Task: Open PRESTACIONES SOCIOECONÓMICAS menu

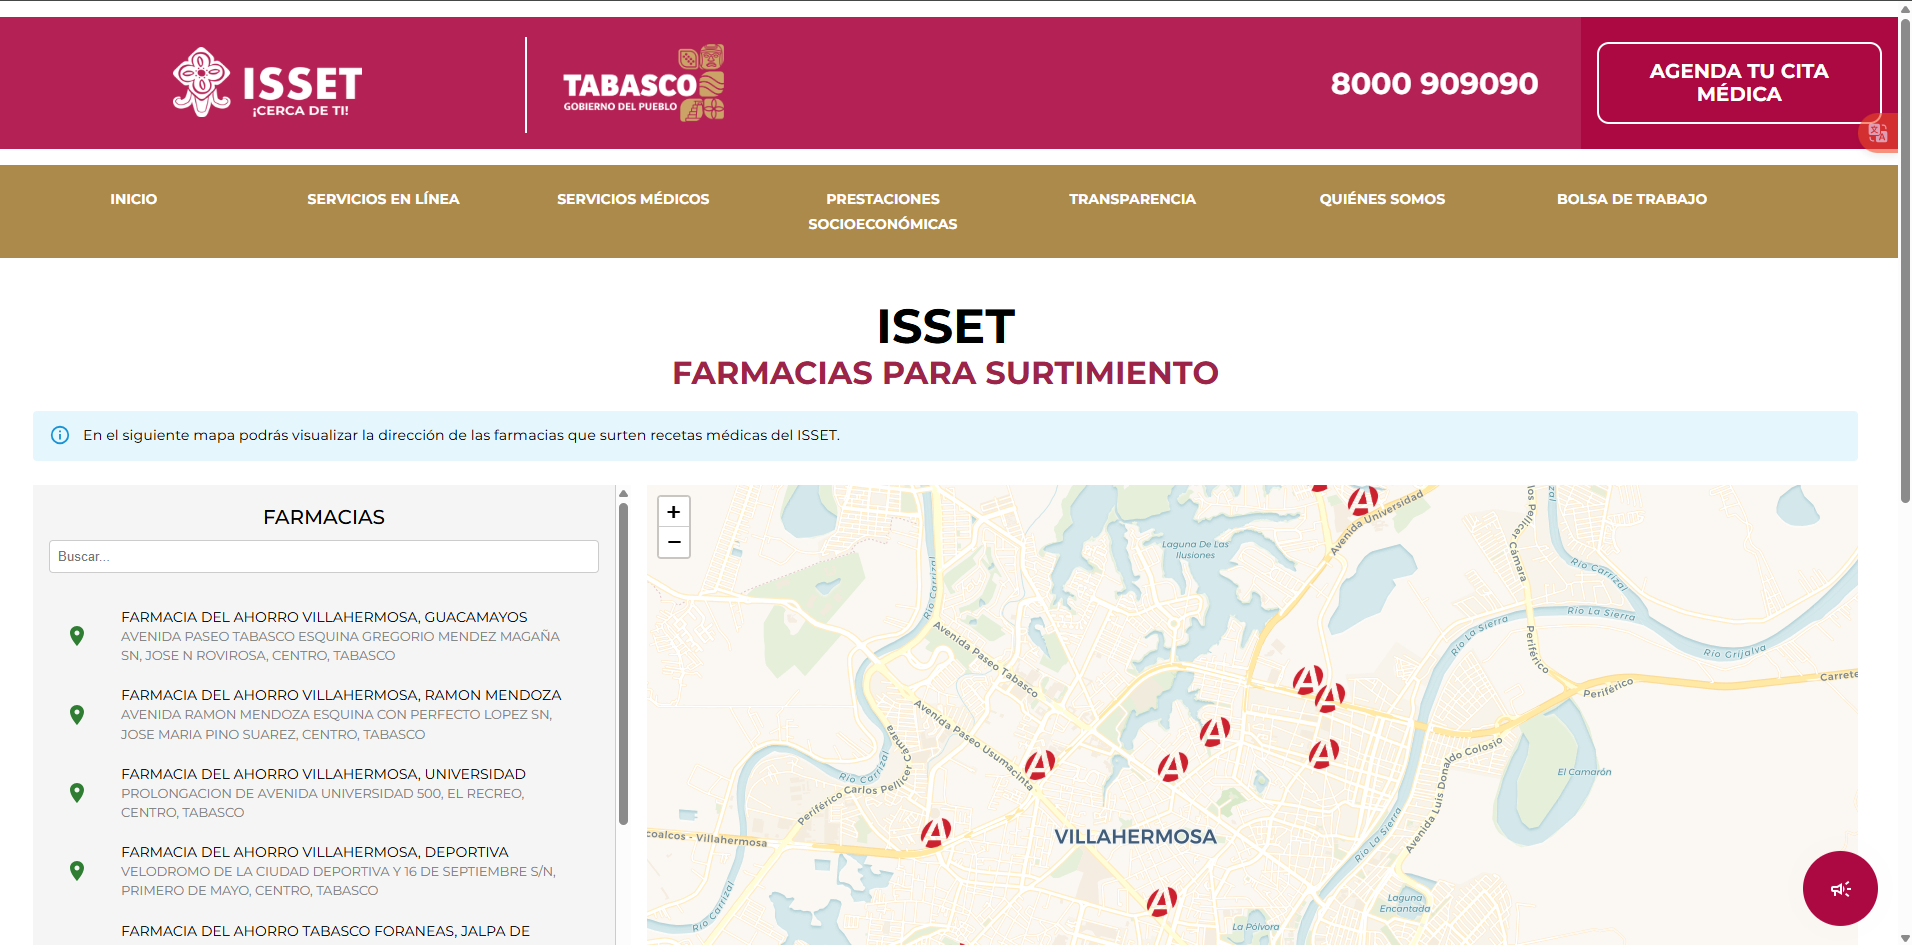Action: (x=883, y=211)
